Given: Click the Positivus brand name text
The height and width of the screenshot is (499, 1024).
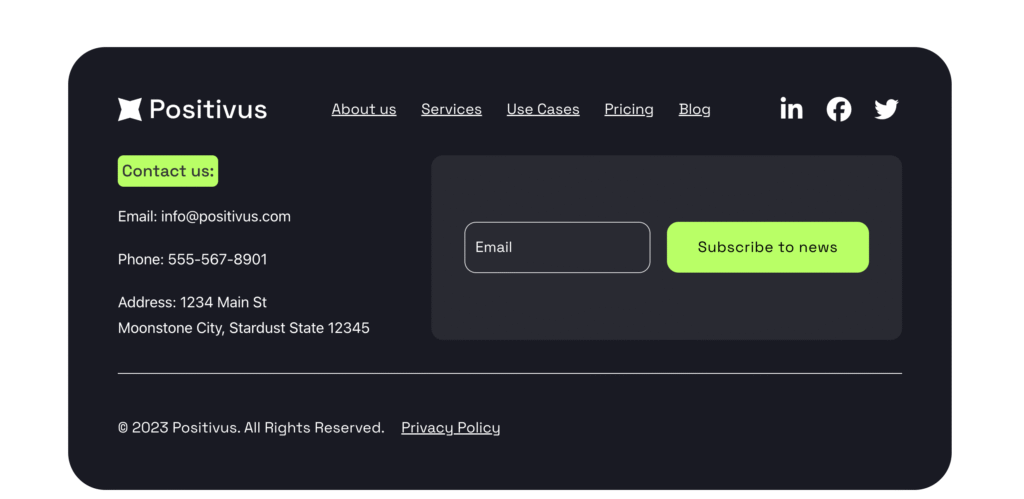Looking at the screenshot, I should tap(208, 109).
